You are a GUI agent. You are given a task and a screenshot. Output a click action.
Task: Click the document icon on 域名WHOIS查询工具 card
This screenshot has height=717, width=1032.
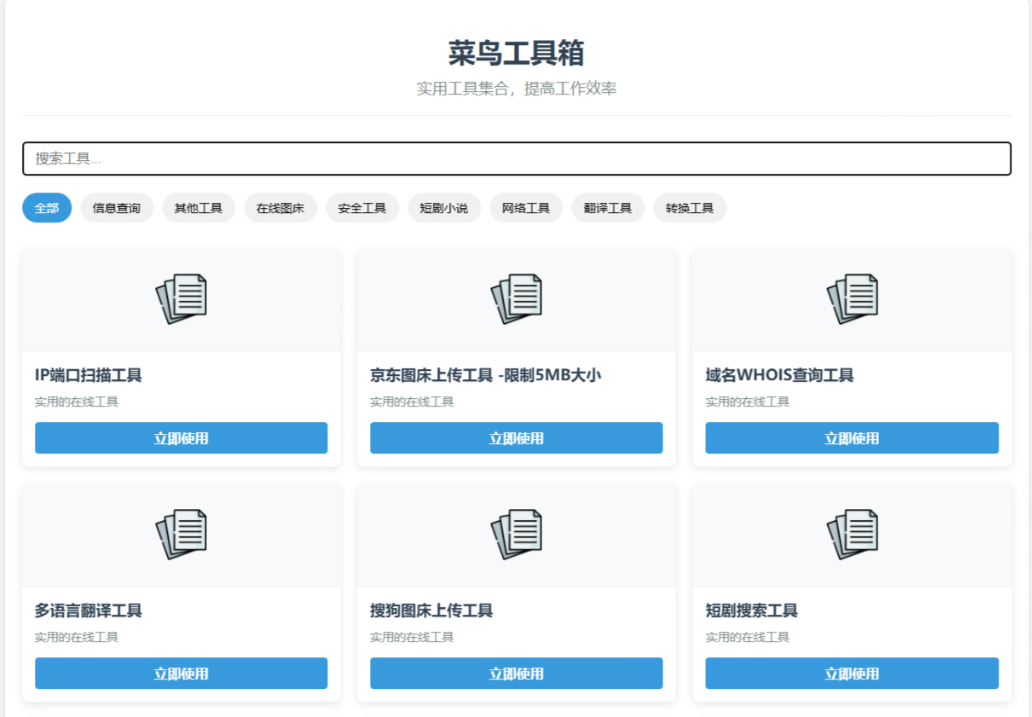tap(852, 297)
